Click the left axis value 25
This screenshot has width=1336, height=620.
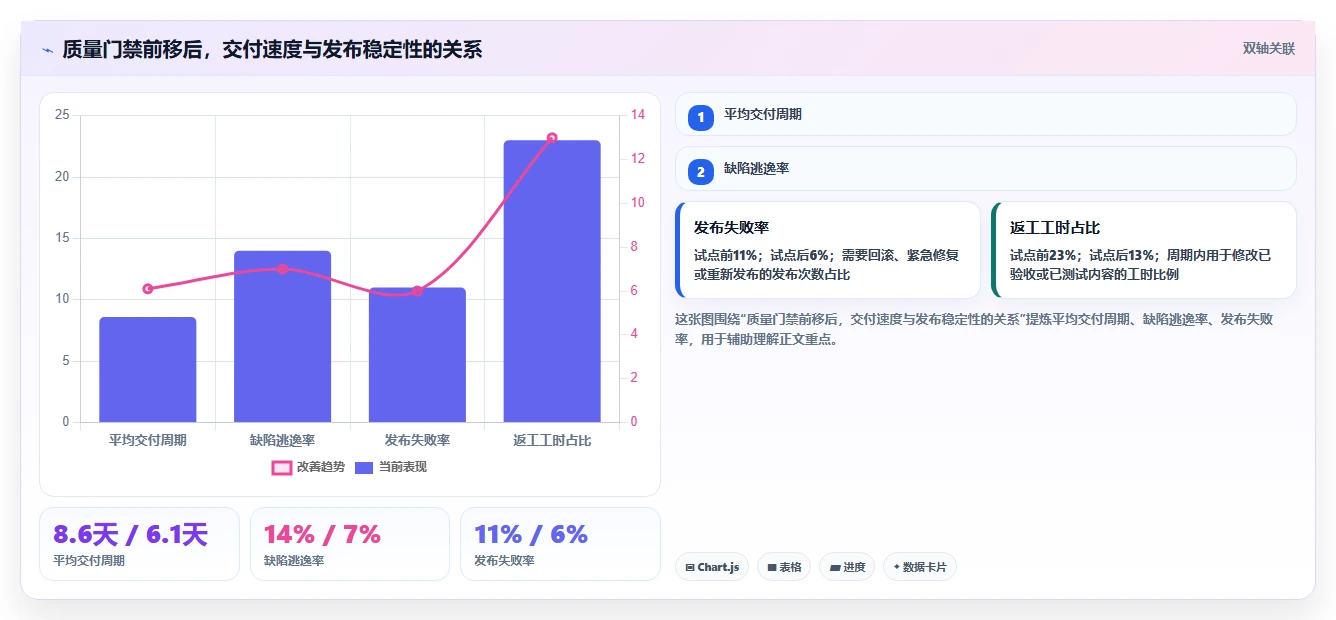[x=62, y=115]
